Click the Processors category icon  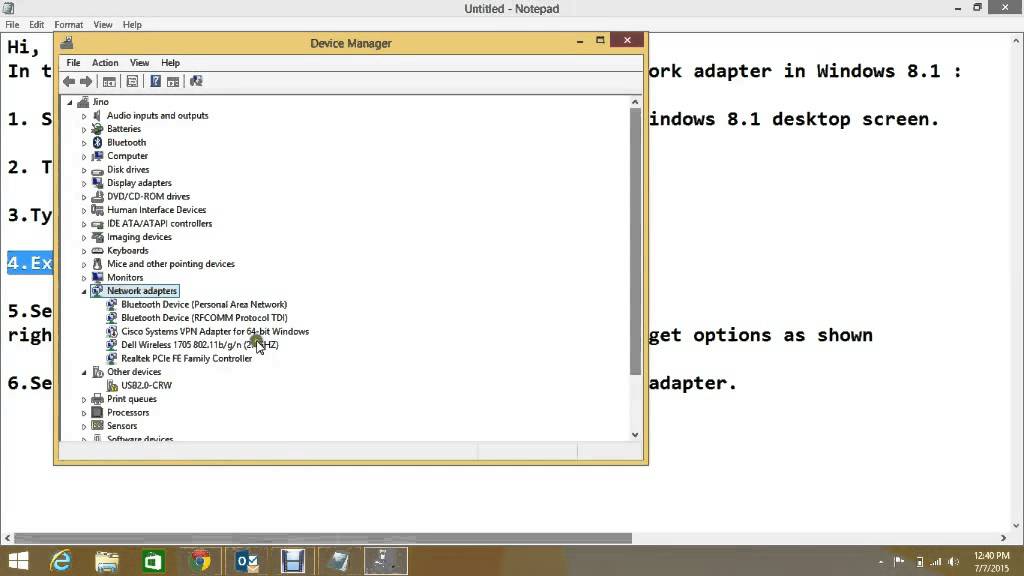97,413
